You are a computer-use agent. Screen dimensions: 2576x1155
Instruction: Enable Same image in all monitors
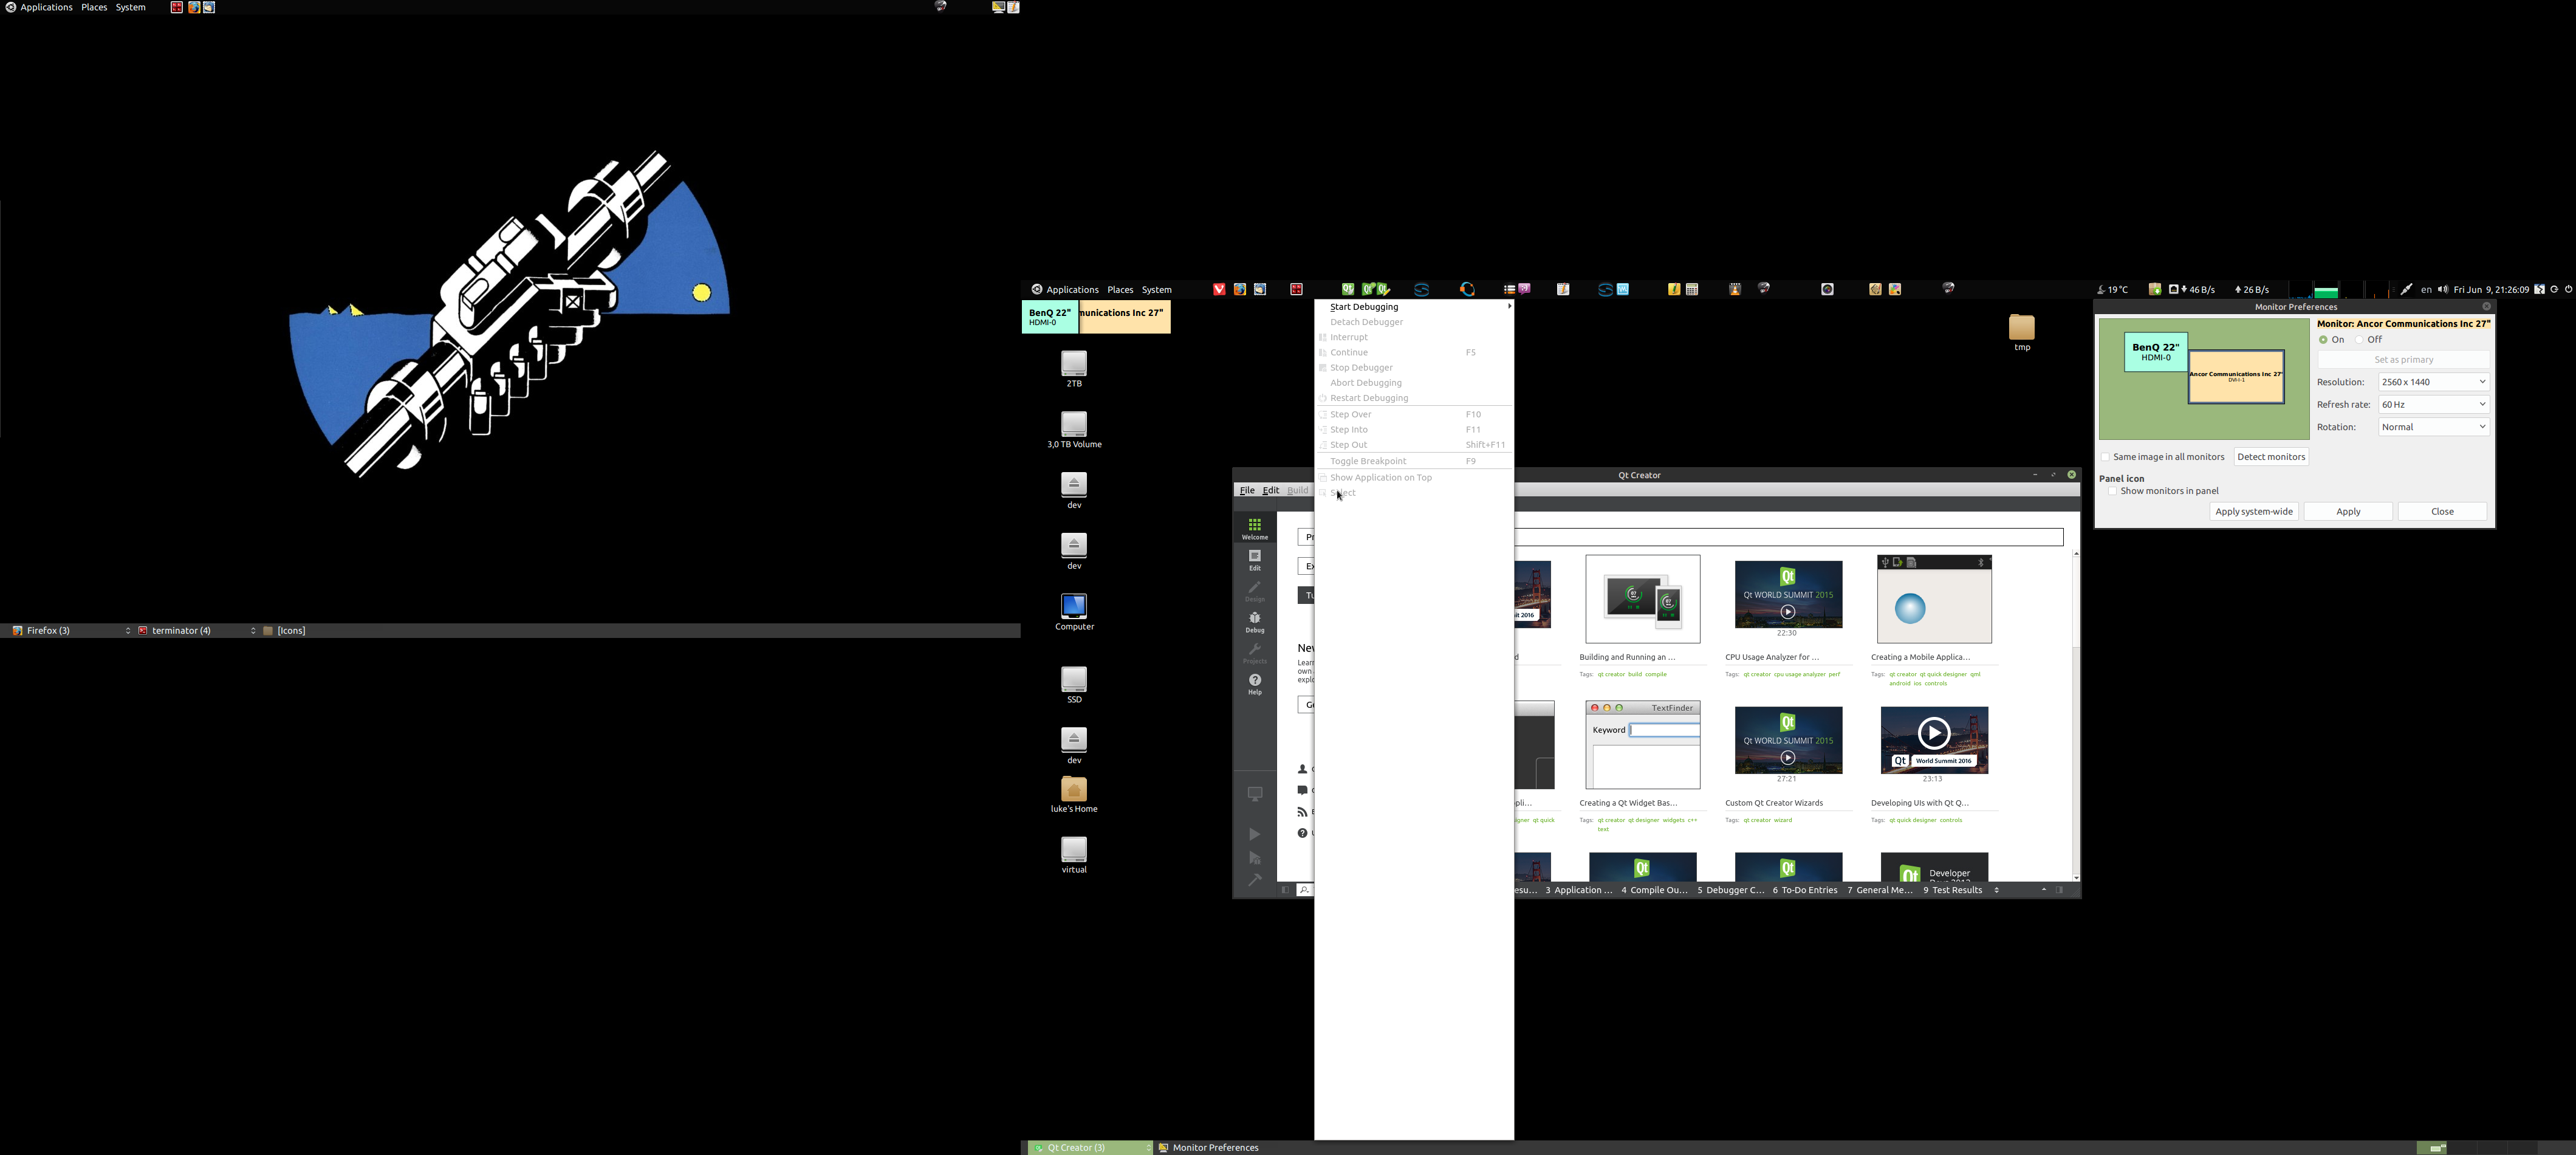tap(2105, 457)
